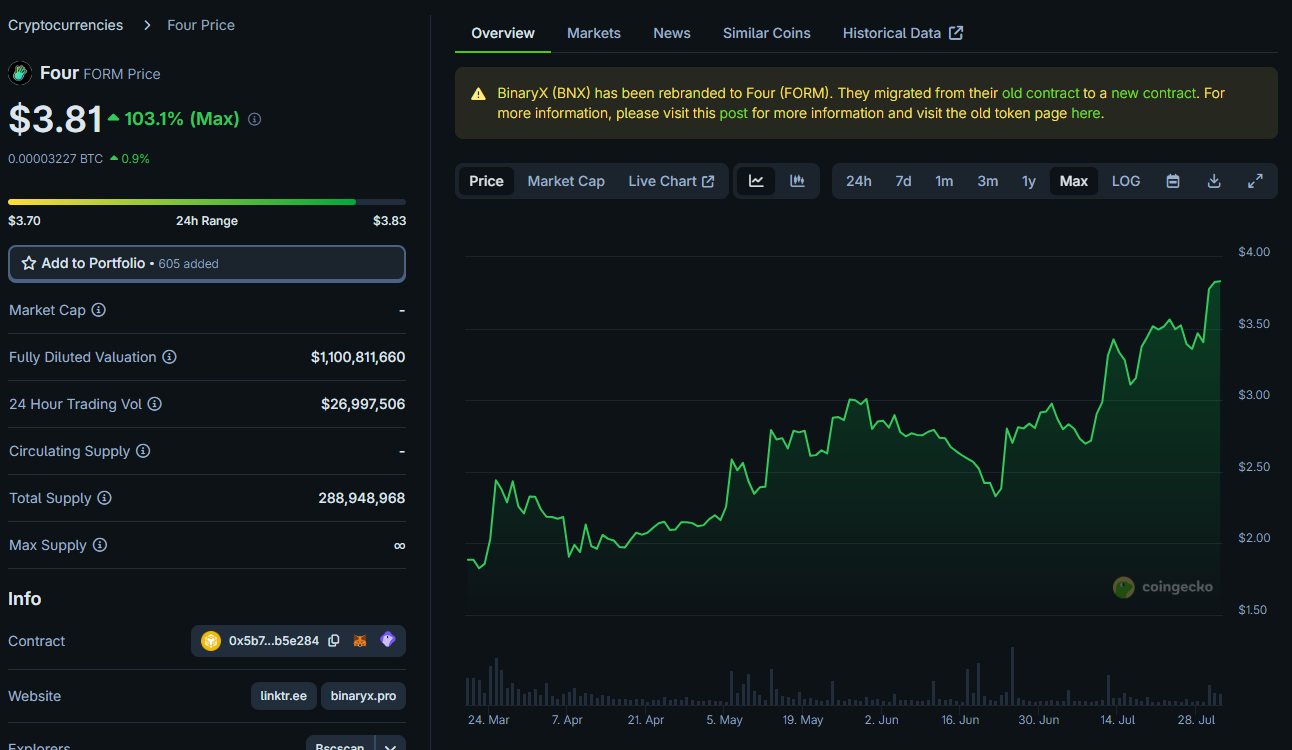Show Market Cap info tooltip icon
The width and height of the screenshot is (1292, 750).
point(98,310)
